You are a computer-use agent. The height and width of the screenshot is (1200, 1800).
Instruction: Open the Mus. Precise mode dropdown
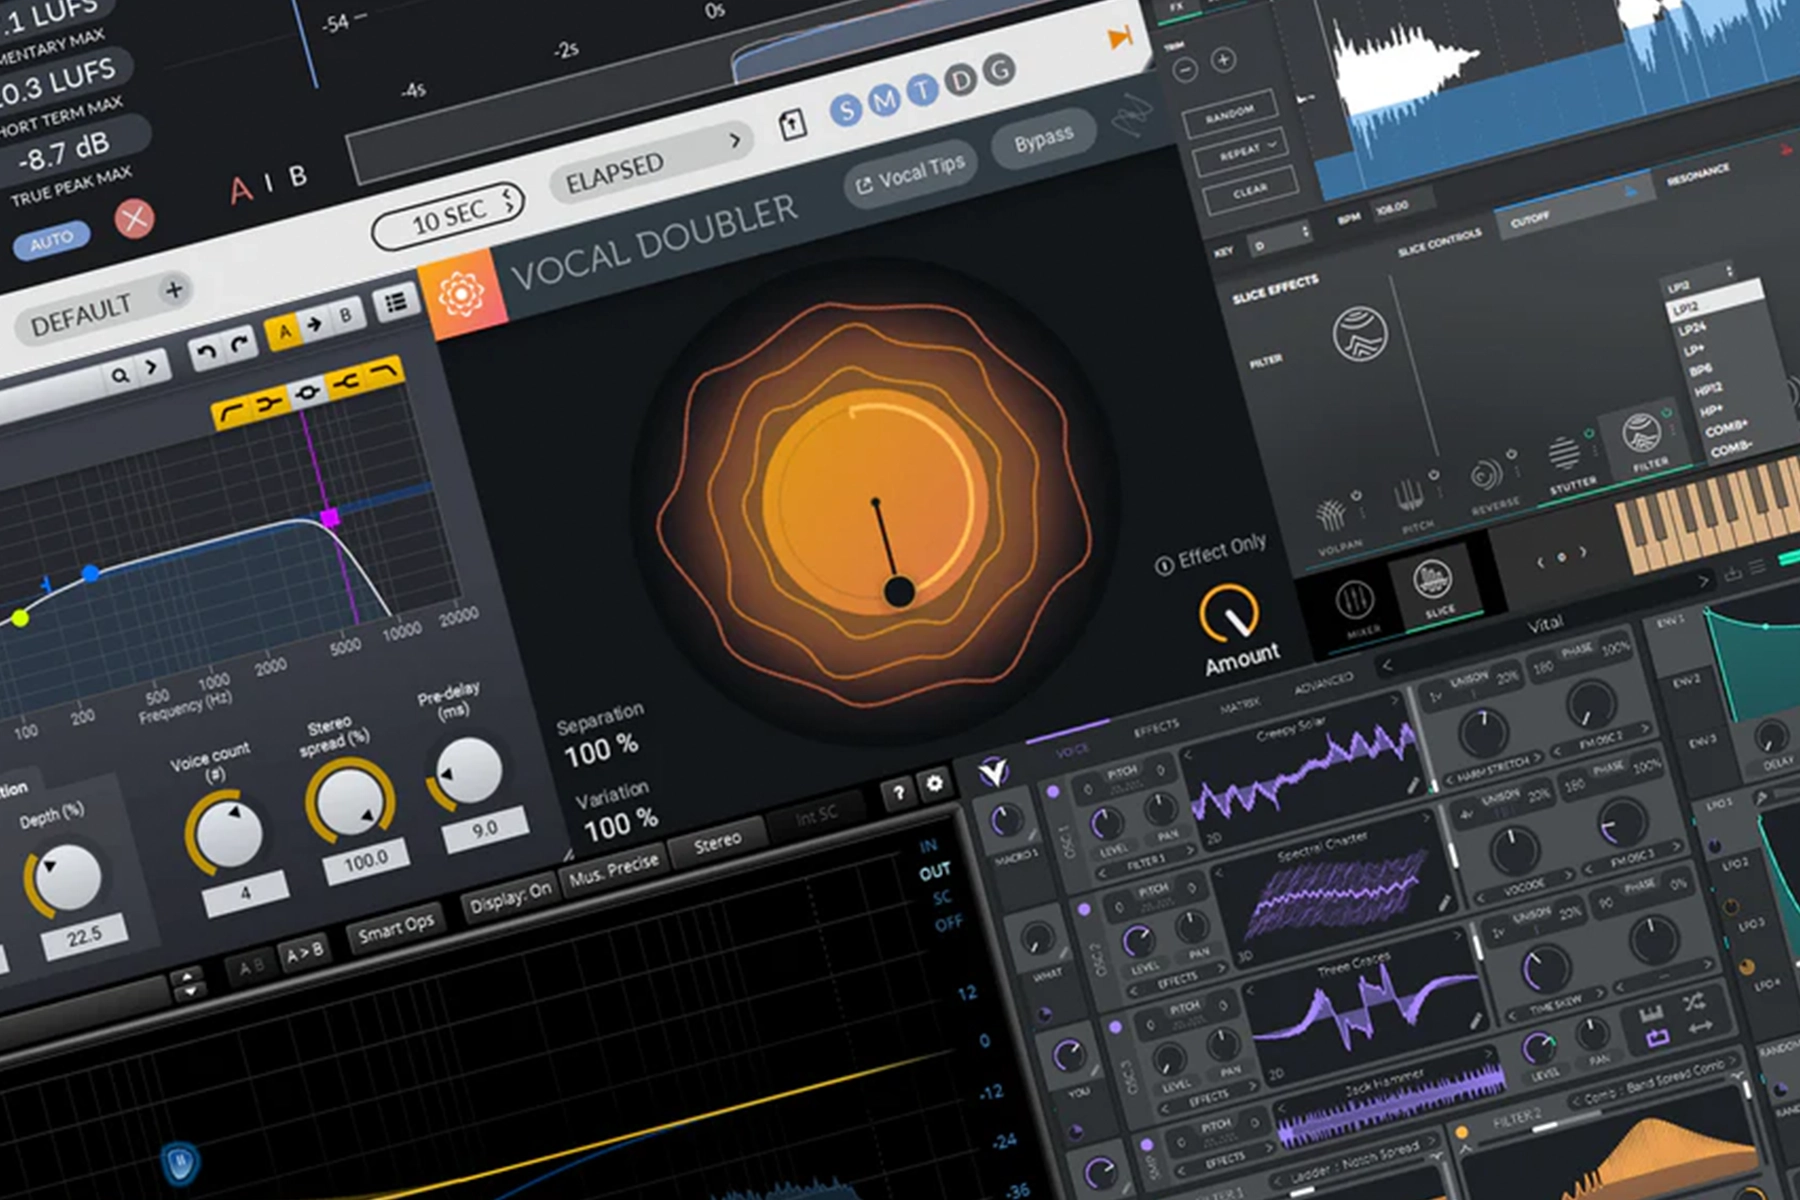click(613, 868)
